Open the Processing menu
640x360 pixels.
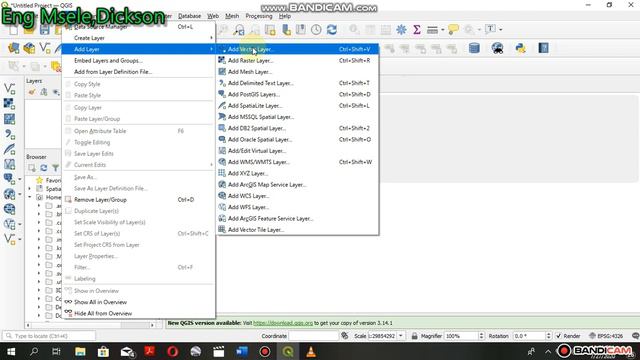coord(259,16)
